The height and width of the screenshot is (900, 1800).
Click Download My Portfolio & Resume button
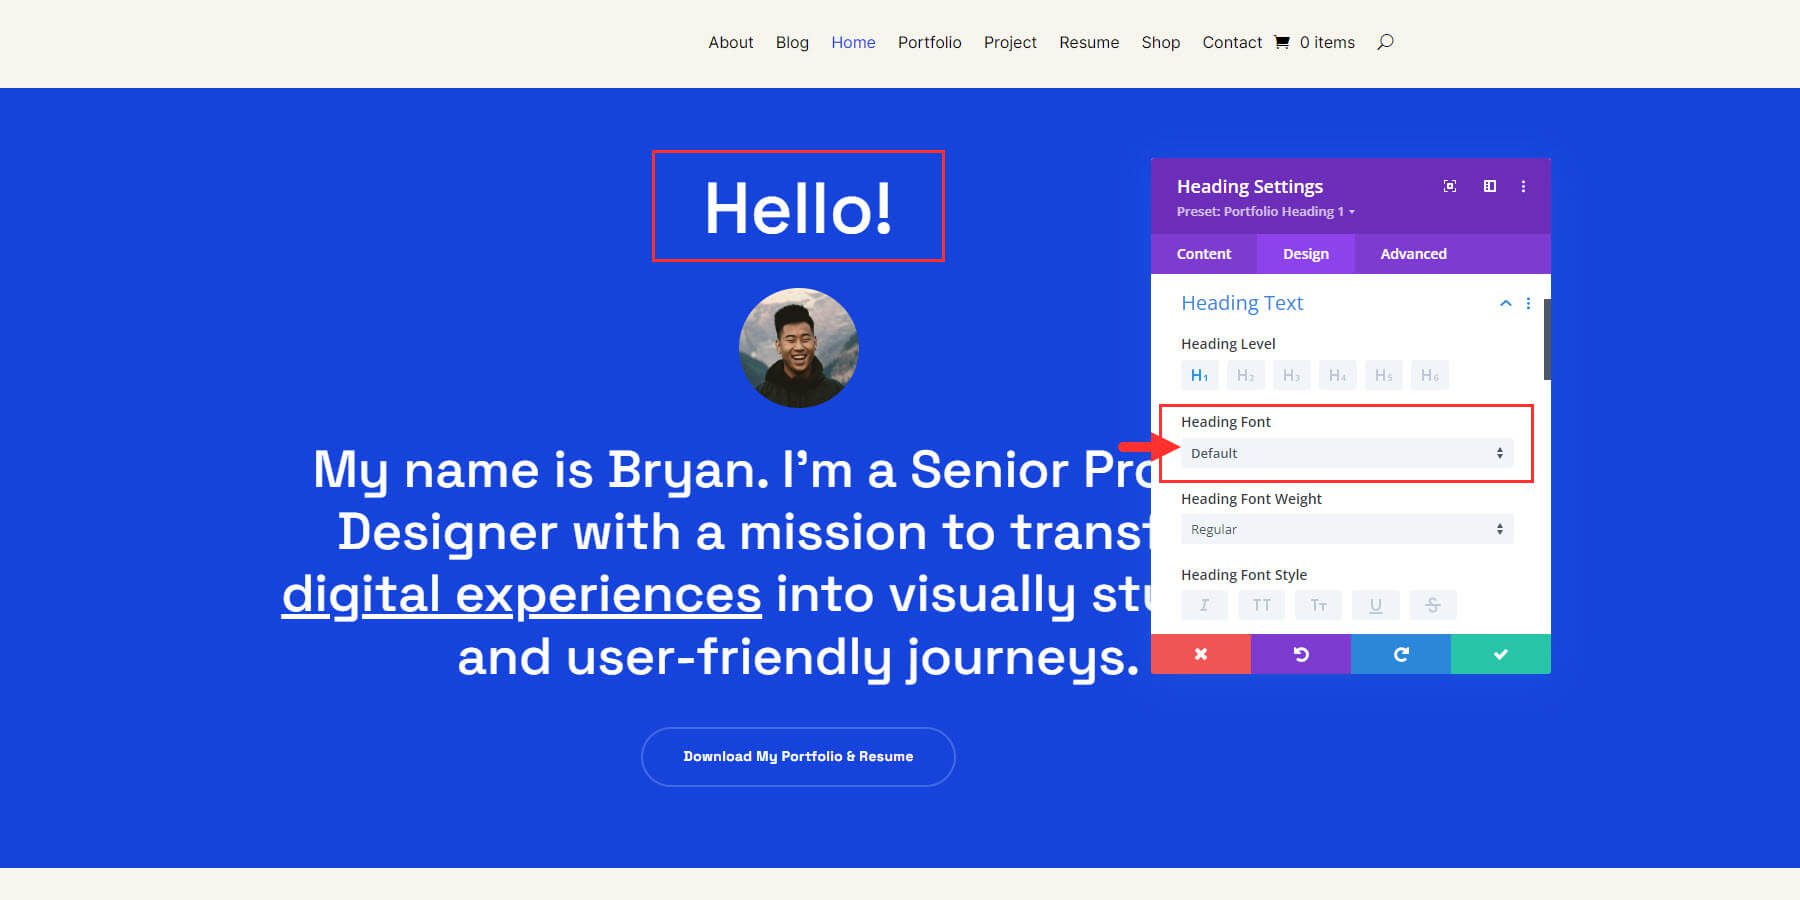pyautogui.click(x=797, y=756)
